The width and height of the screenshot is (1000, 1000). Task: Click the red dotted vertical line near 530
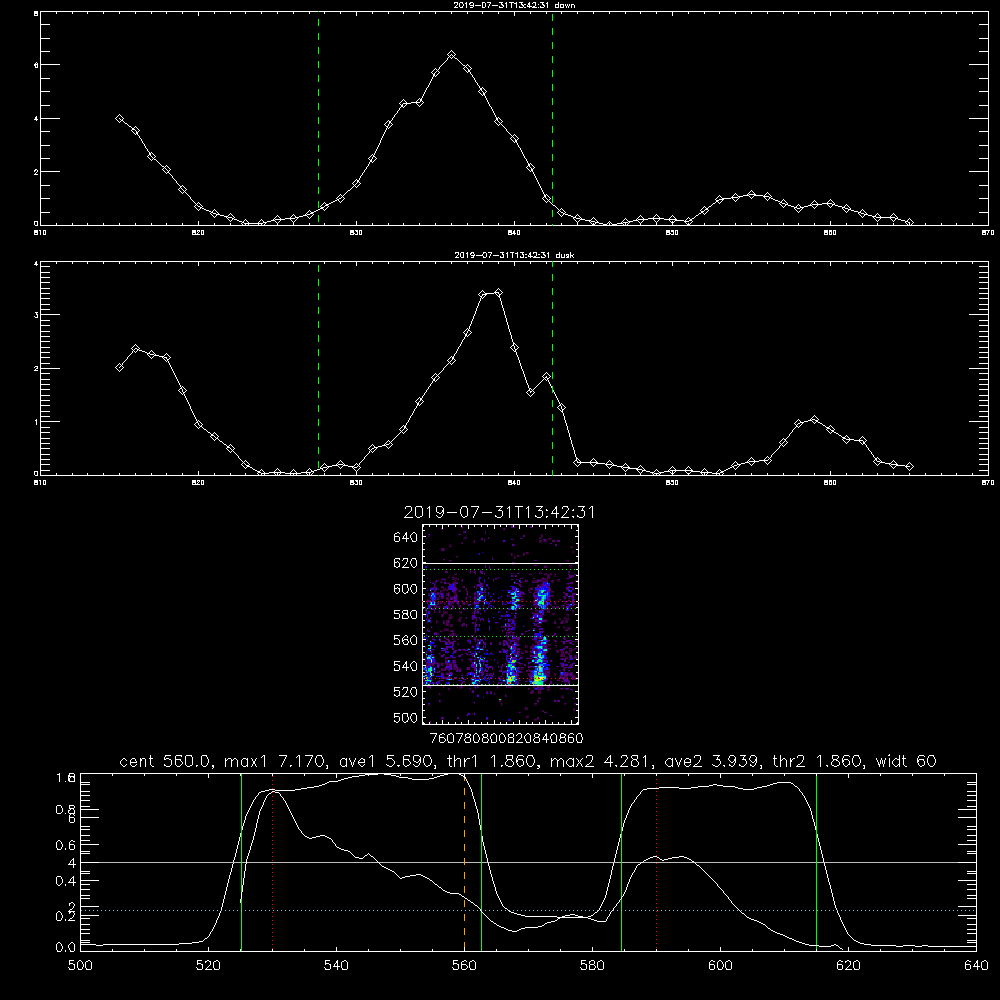point(272,862)
